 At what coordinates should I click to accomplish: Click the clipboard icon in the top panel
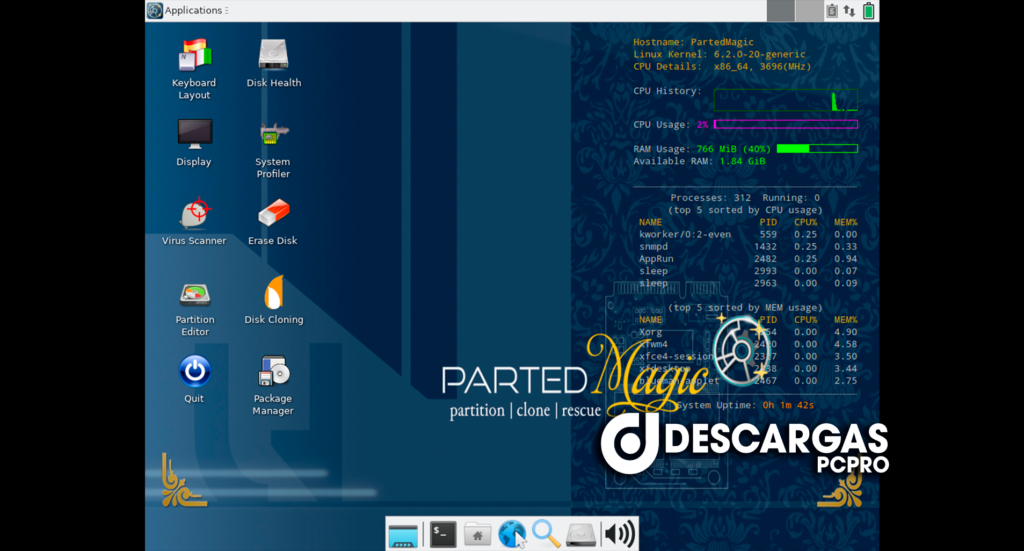click(x=831, y=10)
